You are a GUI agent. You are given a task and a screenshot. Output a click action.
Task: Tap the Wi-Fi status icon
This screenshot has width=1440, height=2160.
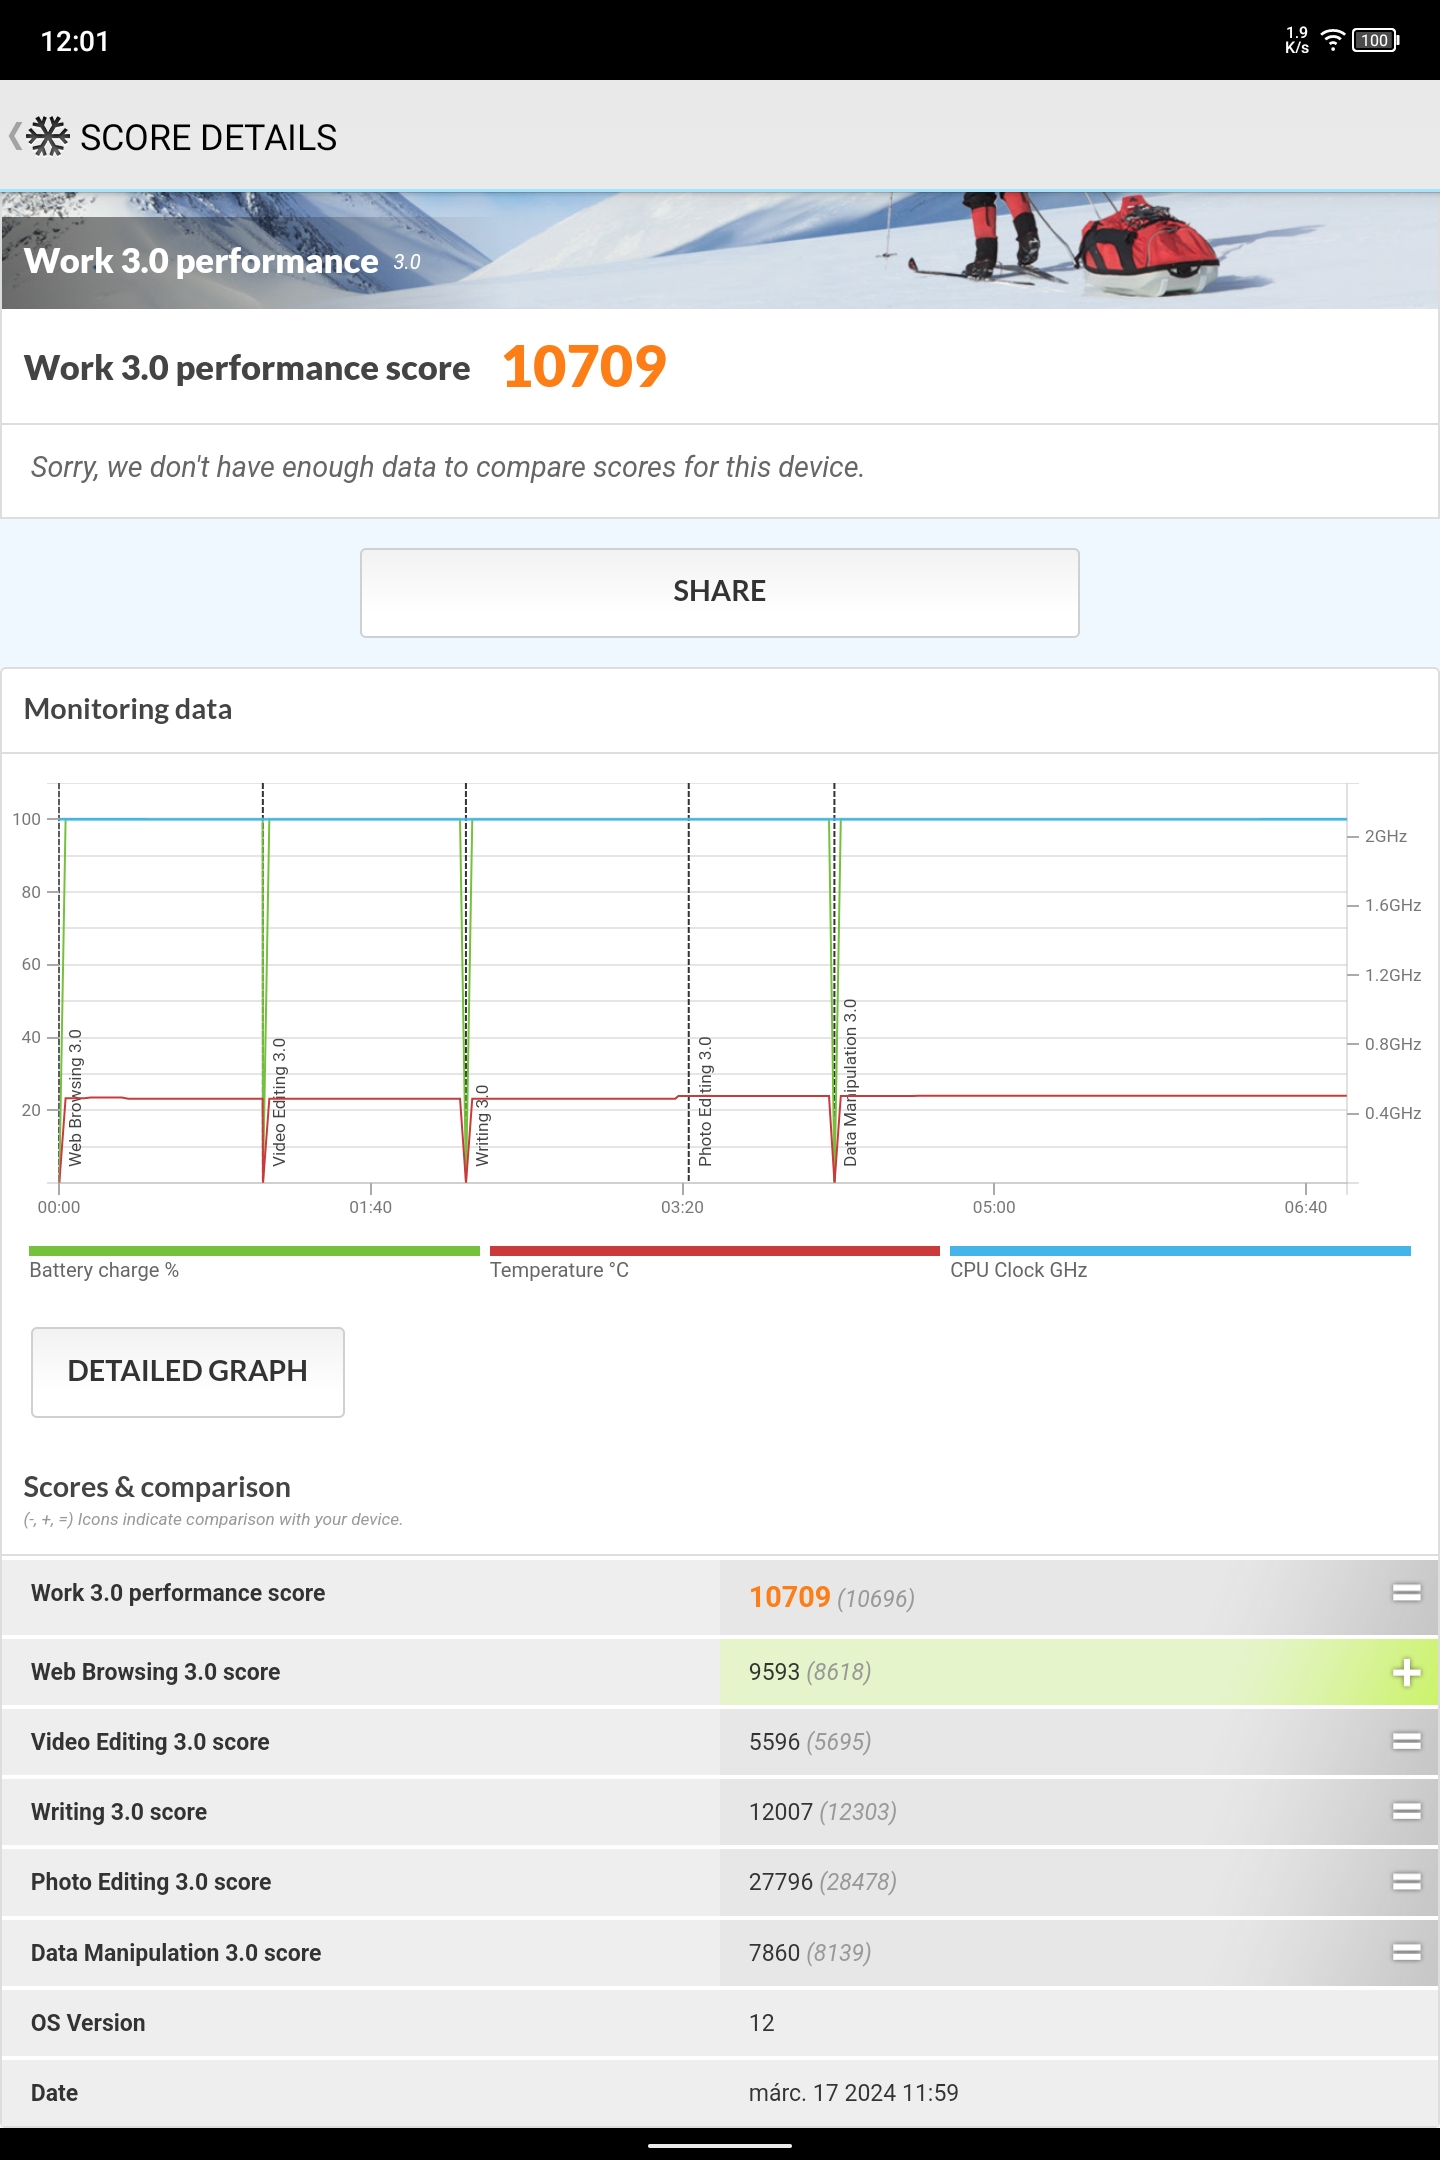click(x=1332, y=40)
